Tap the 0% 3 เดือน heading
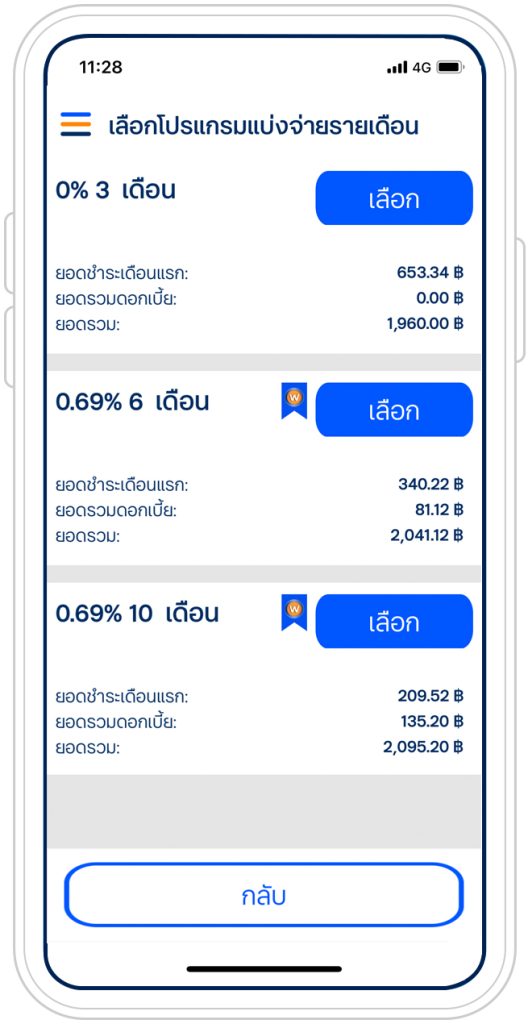Image resolution: width=528 pixels, height=1024 pixels. pyautogui.click(x=116, y=191)
